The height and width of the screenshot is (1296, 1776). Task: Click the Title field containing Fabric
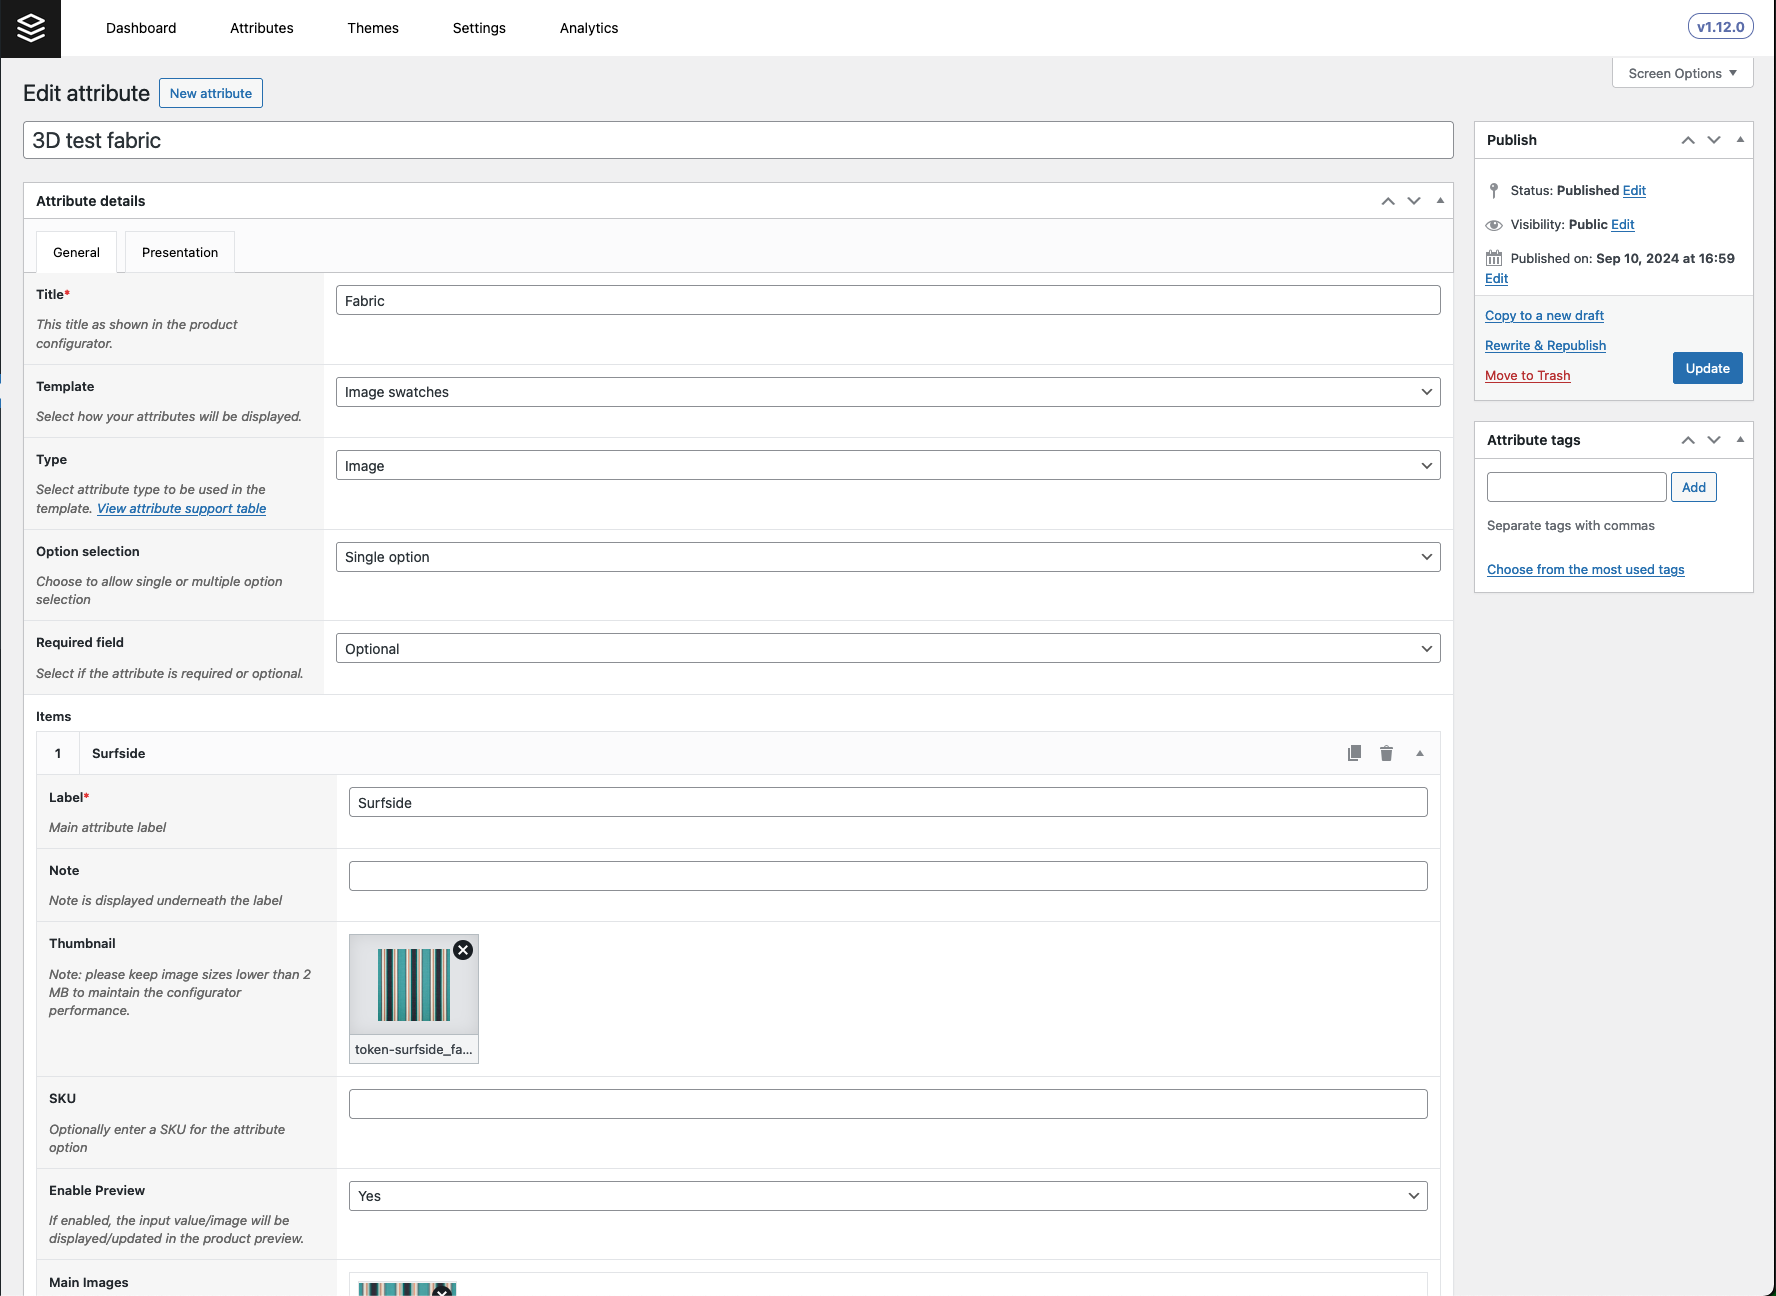(x=888, y=300)
